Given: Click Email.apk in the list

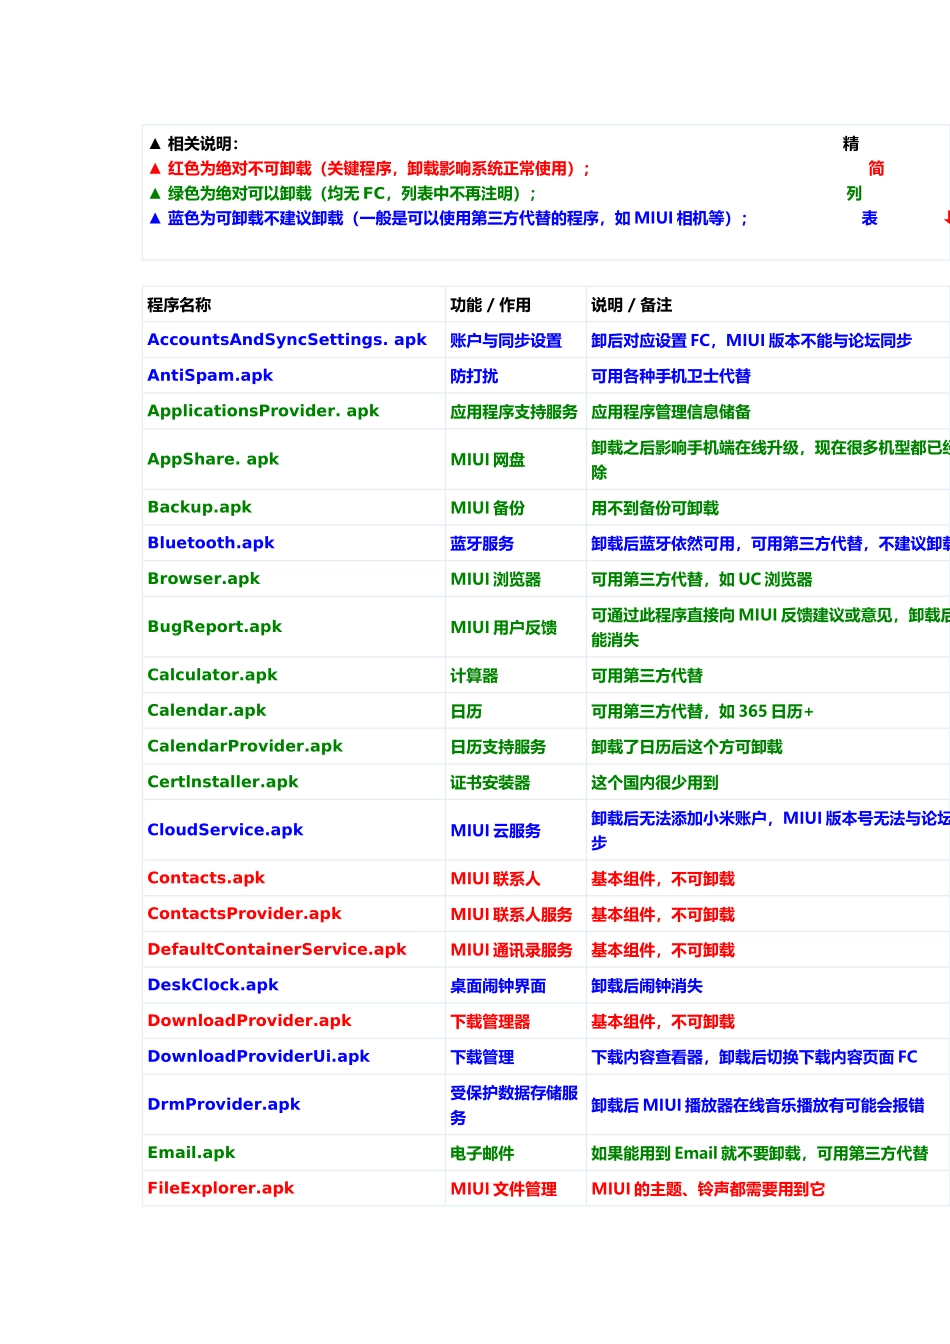Looking at the screenshot, I should point(191,1153).
